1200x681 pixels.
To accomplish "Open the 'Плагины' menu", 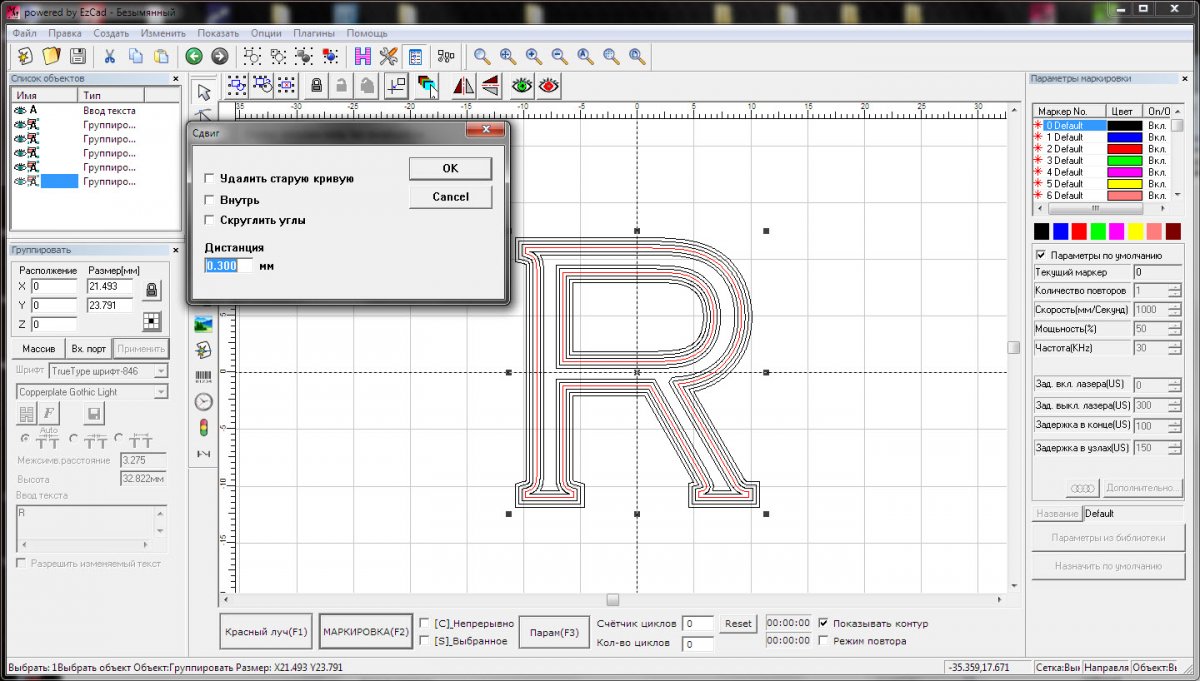I will click(314, 33).
